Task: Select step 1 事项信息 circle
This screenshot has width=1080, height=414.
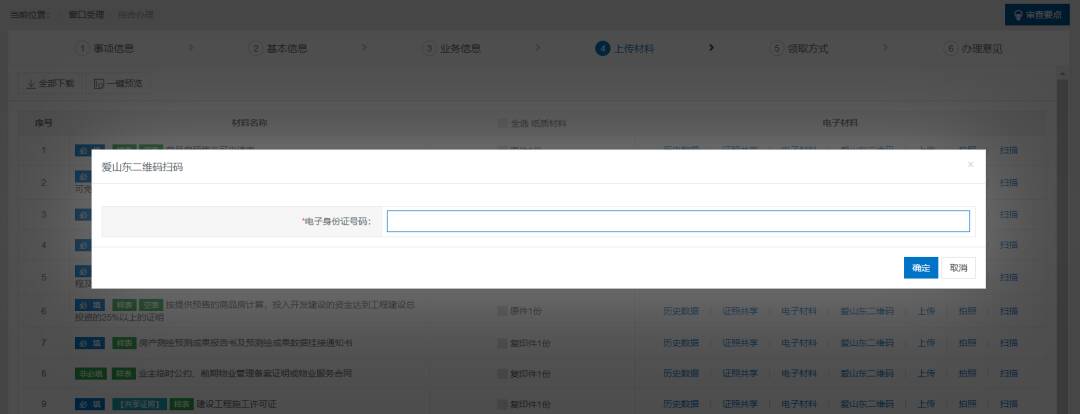Action: pos(85,48)
